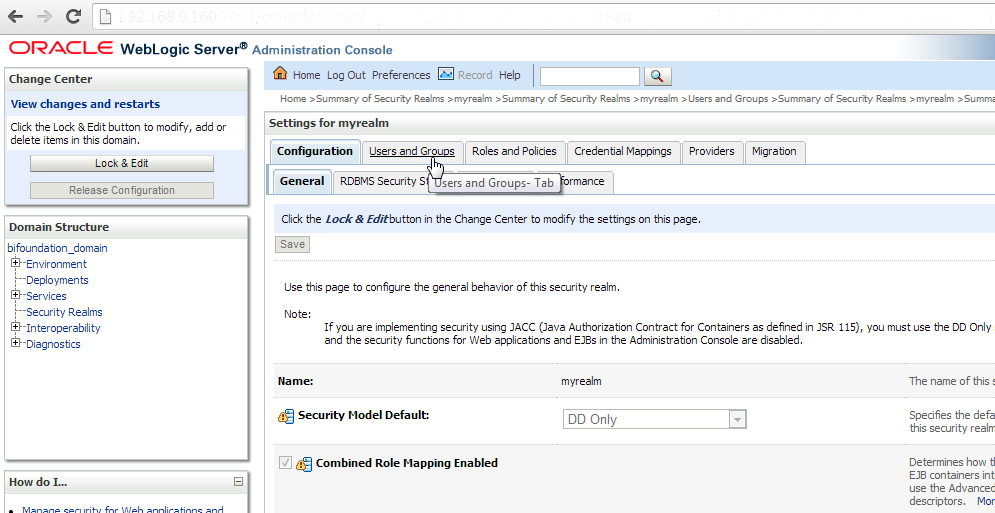This screenshot has height=513, width=995.
Task: Click the Combined Role Mapping warning icon
Action: tap(304, 464)
